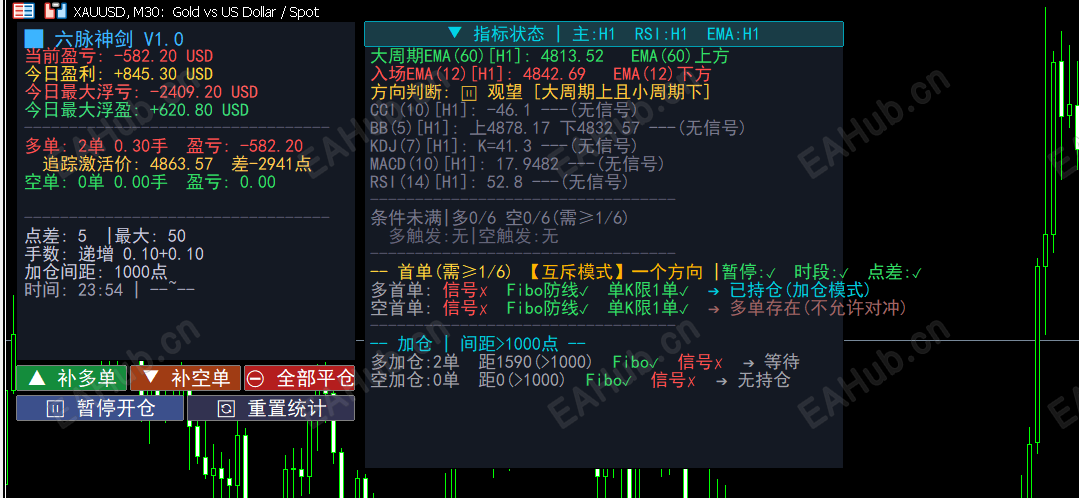
Task: Select the 当前盈亏: -582.20 USD line
Action: tap(119, 56)
